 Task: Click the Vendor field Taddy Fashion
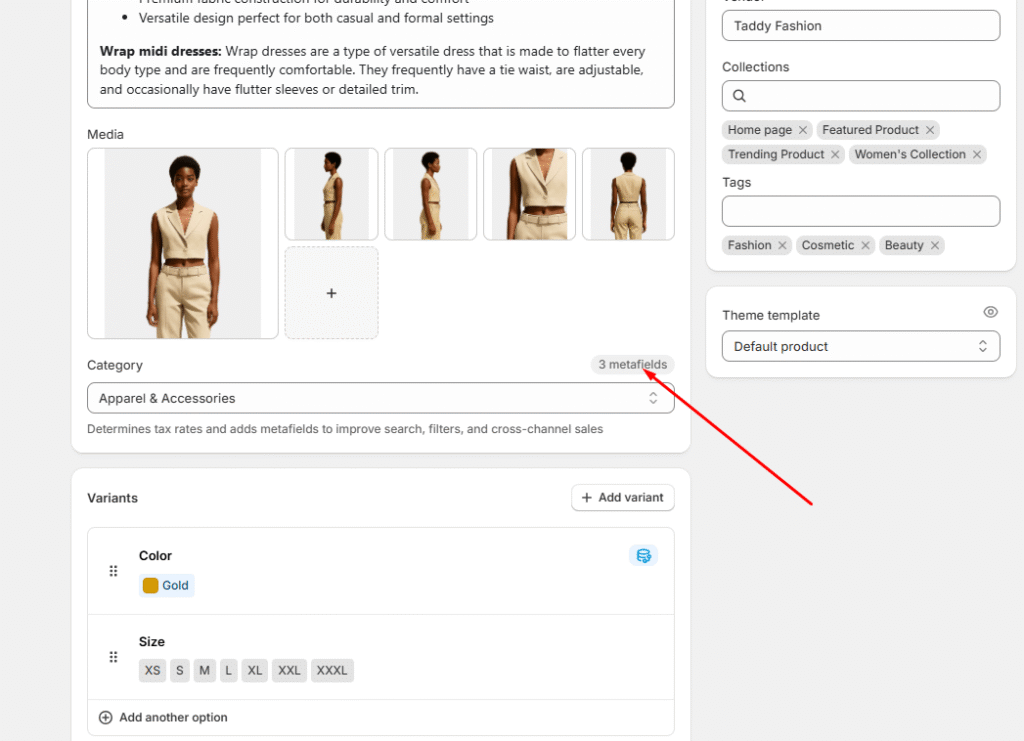coord(861,25)
